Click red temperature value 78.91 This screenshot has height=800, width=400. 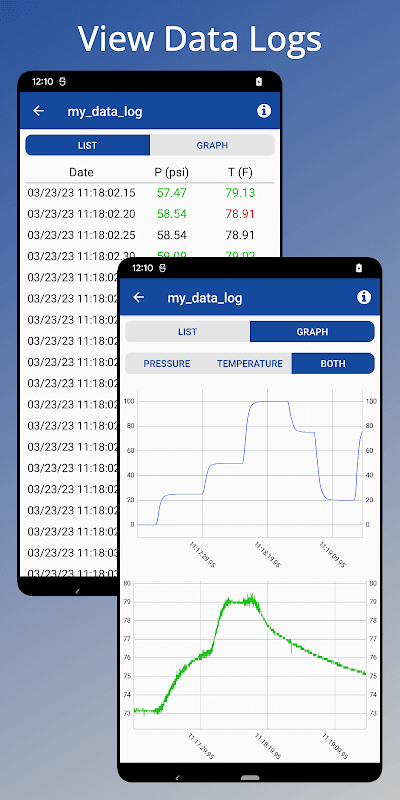[x=240, y=214]
